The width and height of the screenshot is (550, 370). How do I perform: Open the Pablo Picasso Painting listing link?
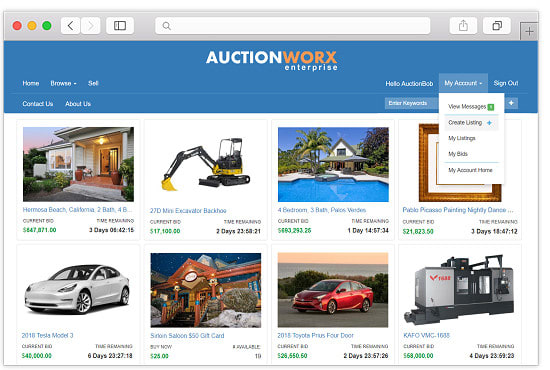click(458, 210)
